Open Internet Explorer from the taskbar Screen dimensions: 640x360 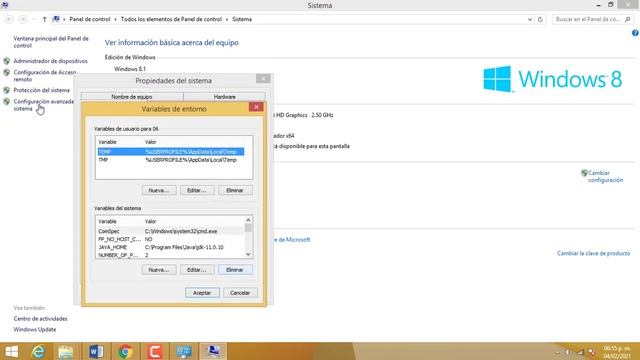38,351
